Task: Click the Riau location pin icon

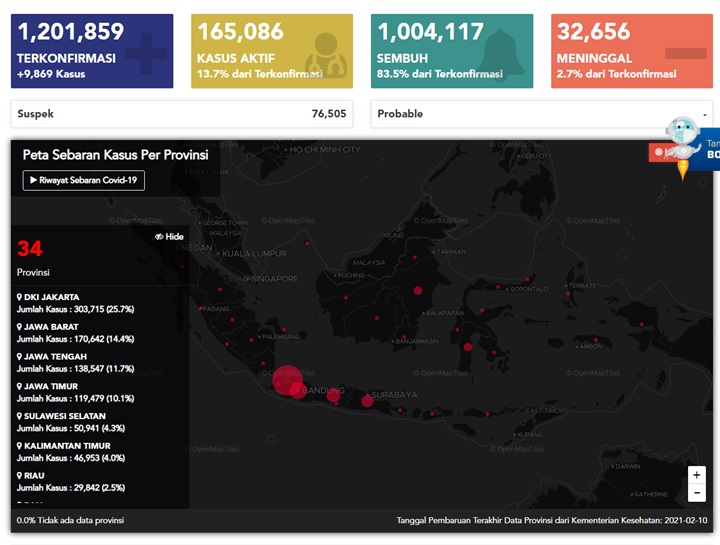Action: 20,476
